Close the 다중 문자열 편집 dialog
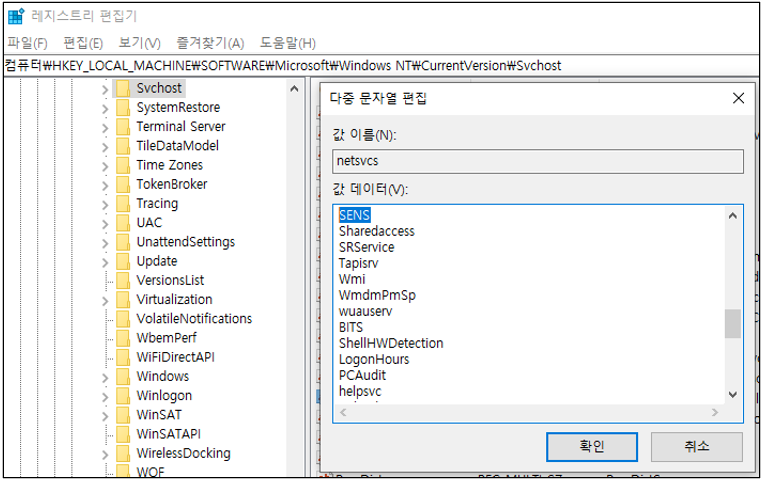Image resolution: width=764 pixels, height=482 pixels. [x=738, y=98]
